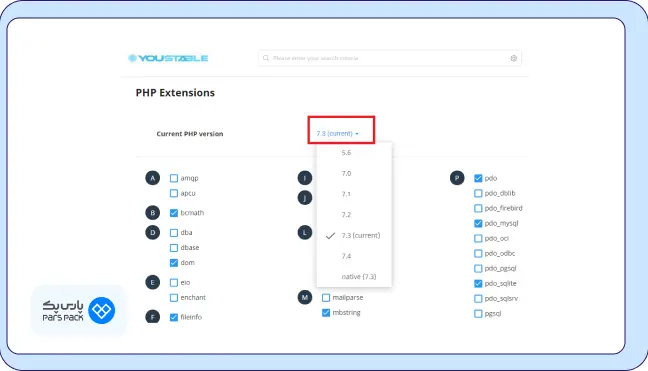Screen dimensions: 648x371
Task: Click the Current PHP version label
Action: tap(190, 134)
